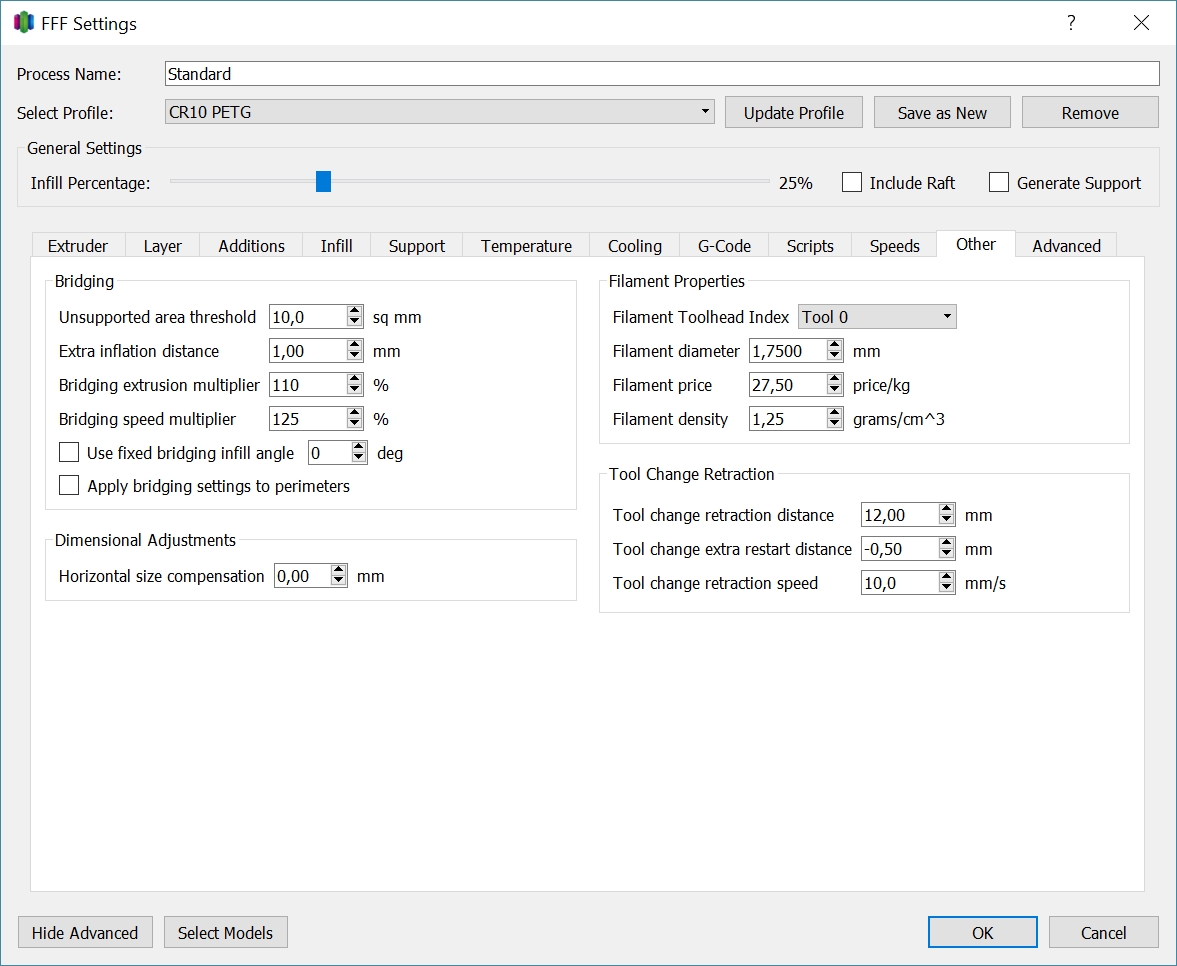Image resolution: width=1177 pixels, height=966 pixels.
Task: Go to the Temperature tab
Action: (526, 245)
